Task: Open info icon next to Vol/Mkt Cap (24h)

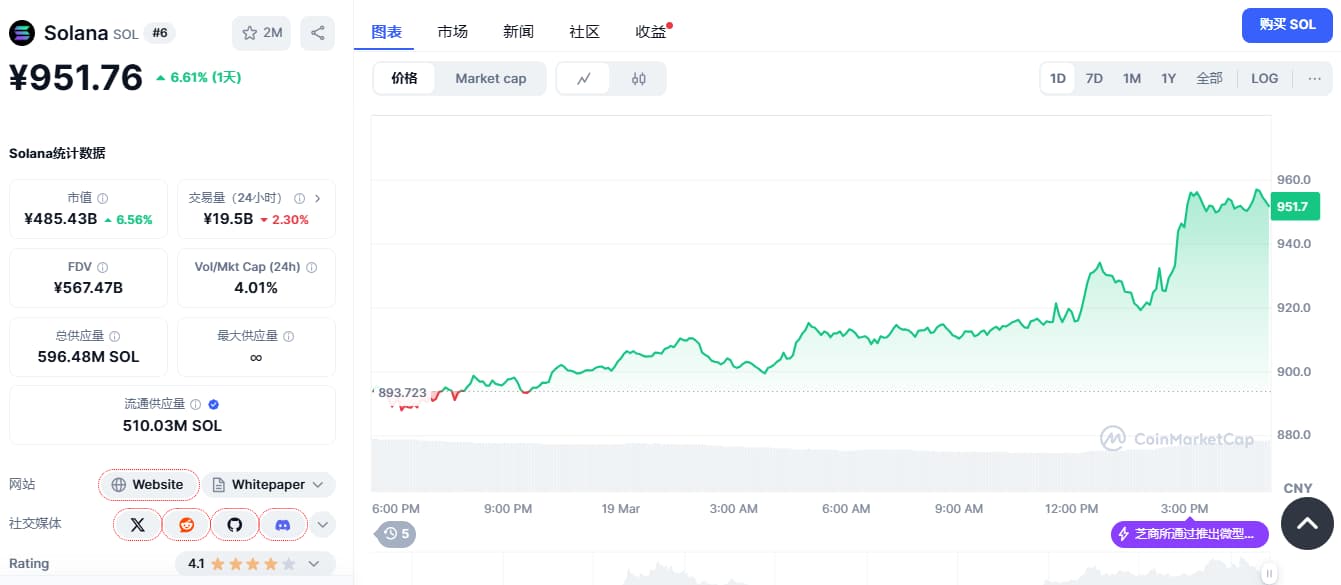Action: pos(311,268)
